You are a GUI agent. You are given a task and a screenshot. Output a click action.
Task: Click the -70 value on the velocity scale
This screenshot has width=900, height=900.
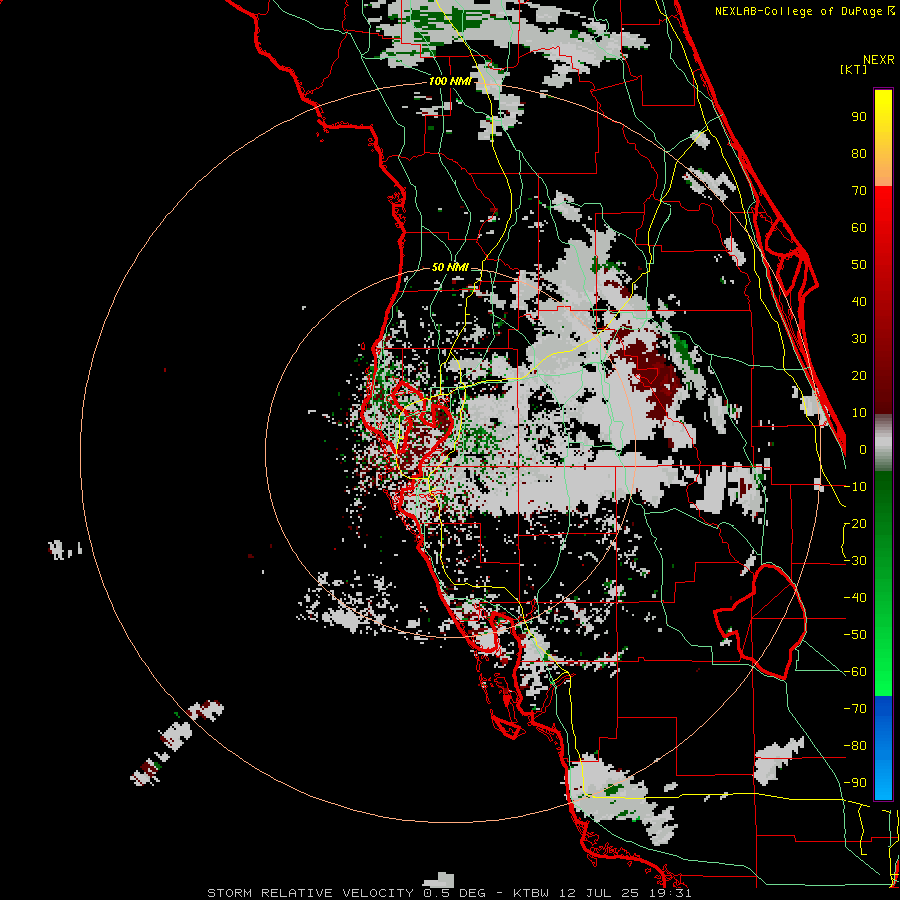point(855,709)
